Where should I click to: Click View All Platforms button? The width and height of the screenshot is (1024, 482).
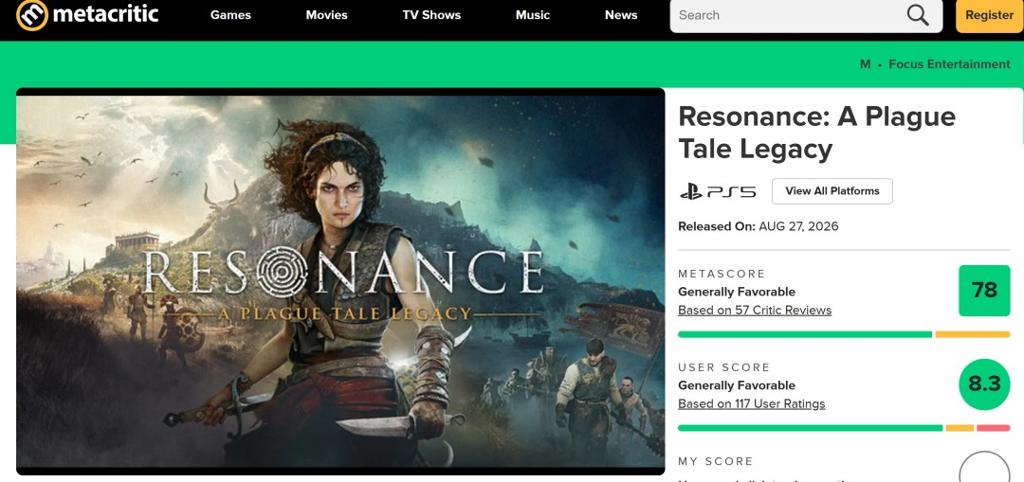click(x=832, y=191)
